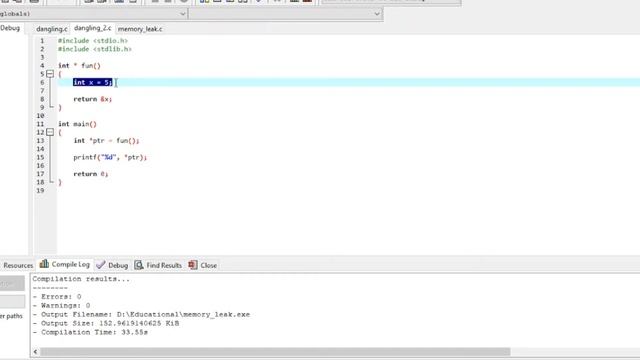Click the line number 13 in gutter
640x360 pixels.
40,141
